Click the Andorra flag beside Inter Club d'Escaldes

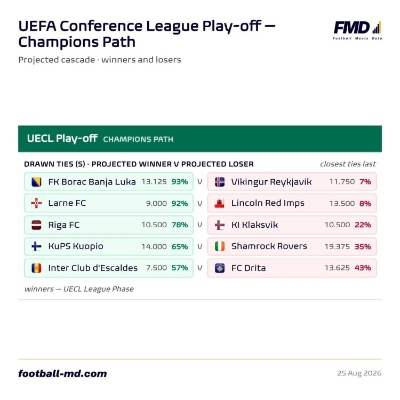[x=36, y=268]
